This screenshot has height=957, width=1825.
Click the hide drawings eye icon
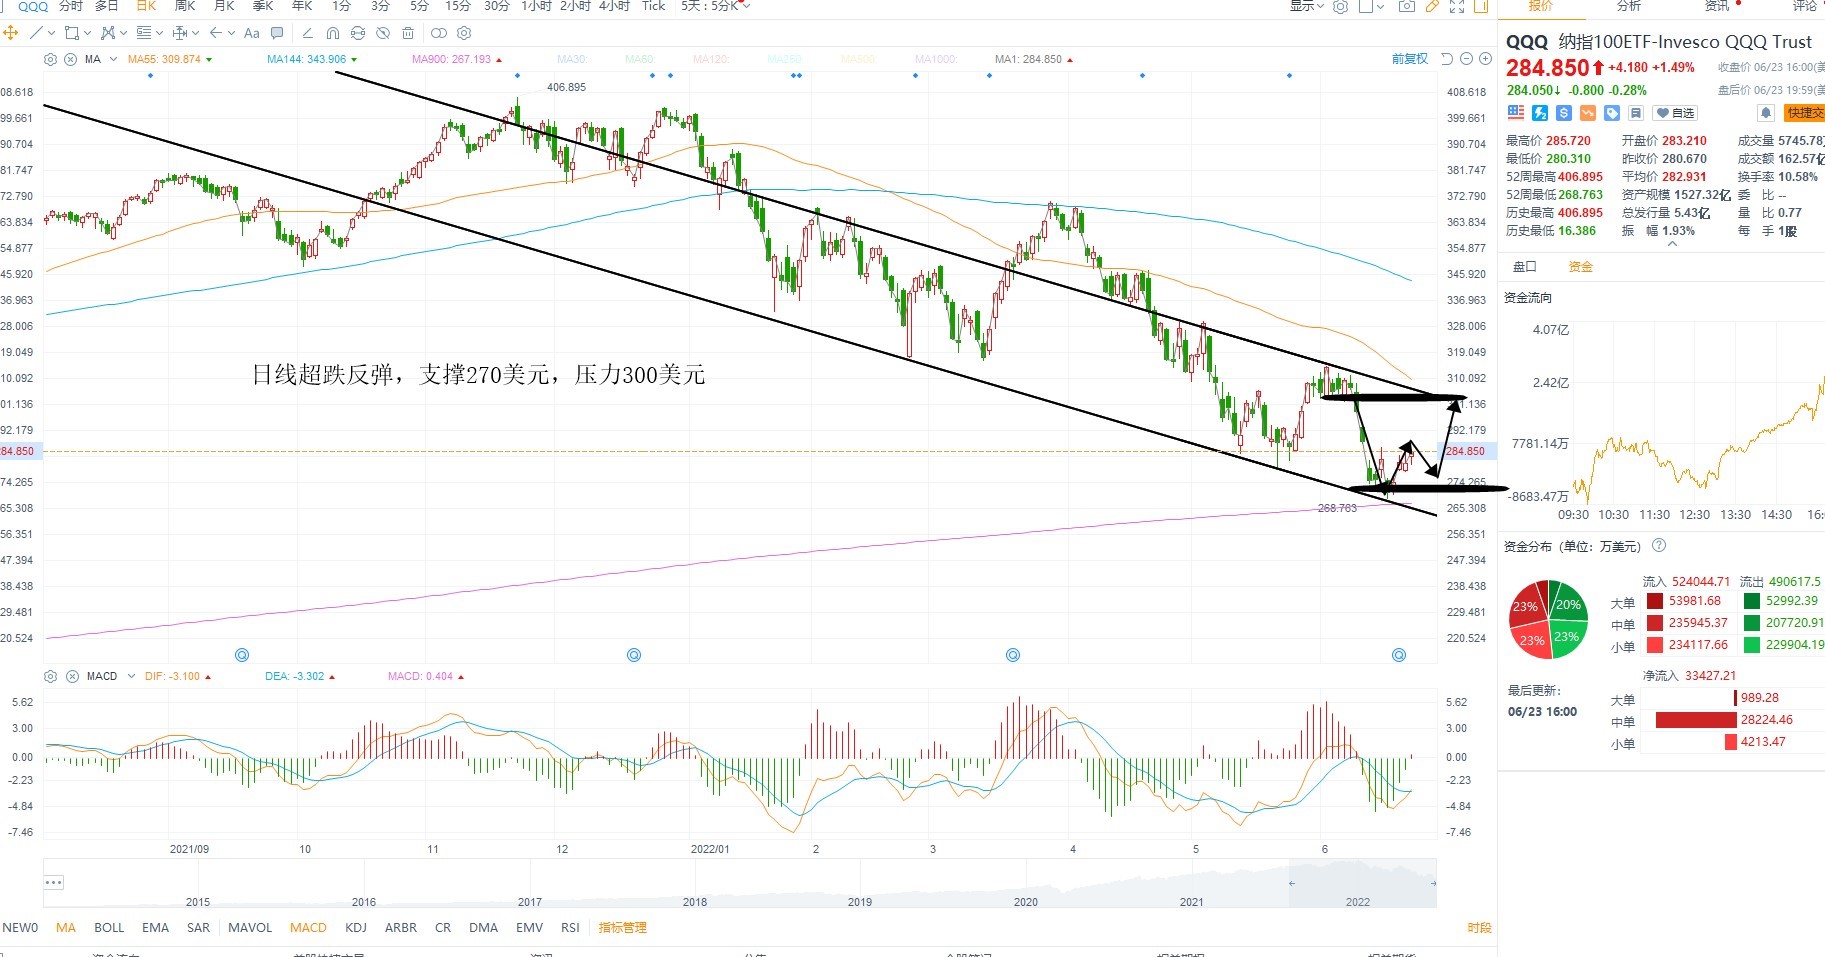pyautogui.click(x=383, y=33)
